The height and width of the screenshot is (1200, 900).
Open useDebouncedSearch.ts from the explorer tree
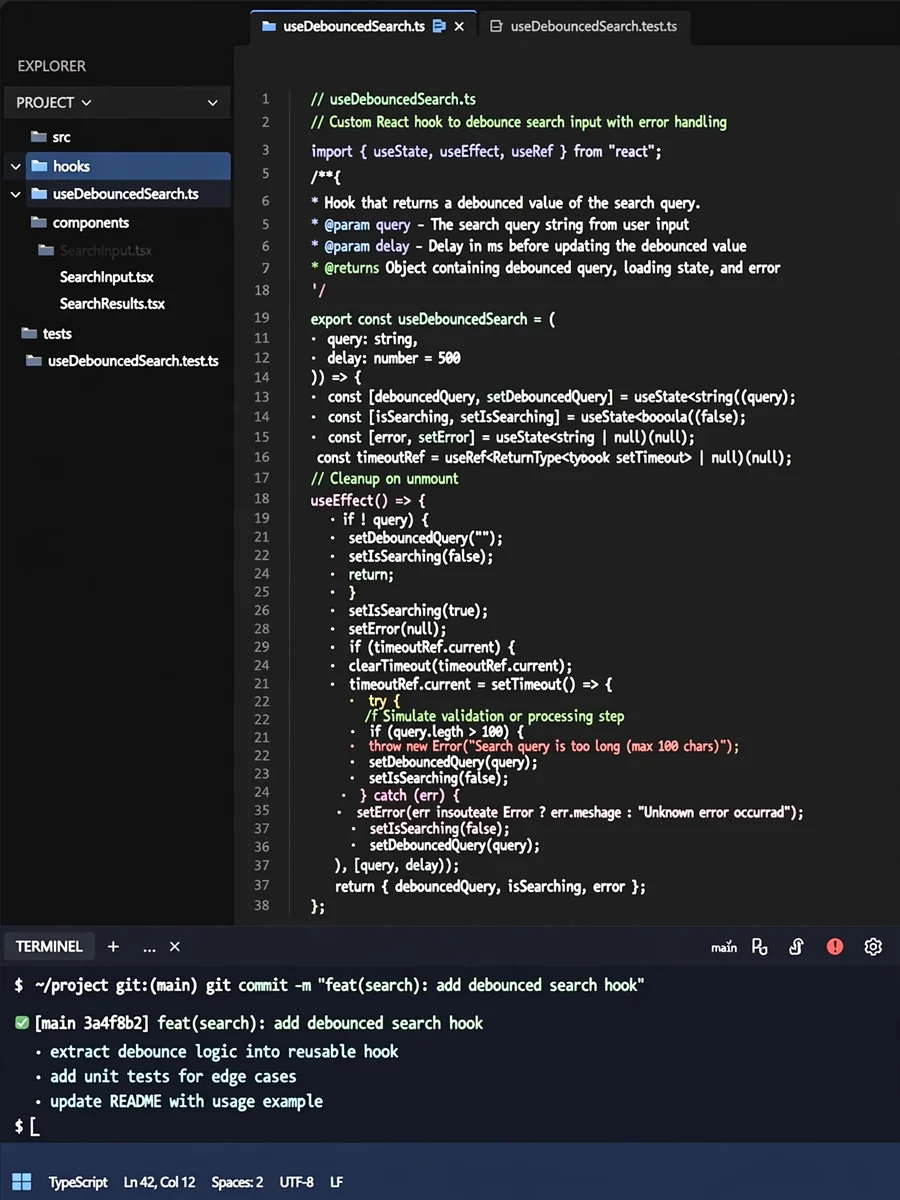coord(126,194)
